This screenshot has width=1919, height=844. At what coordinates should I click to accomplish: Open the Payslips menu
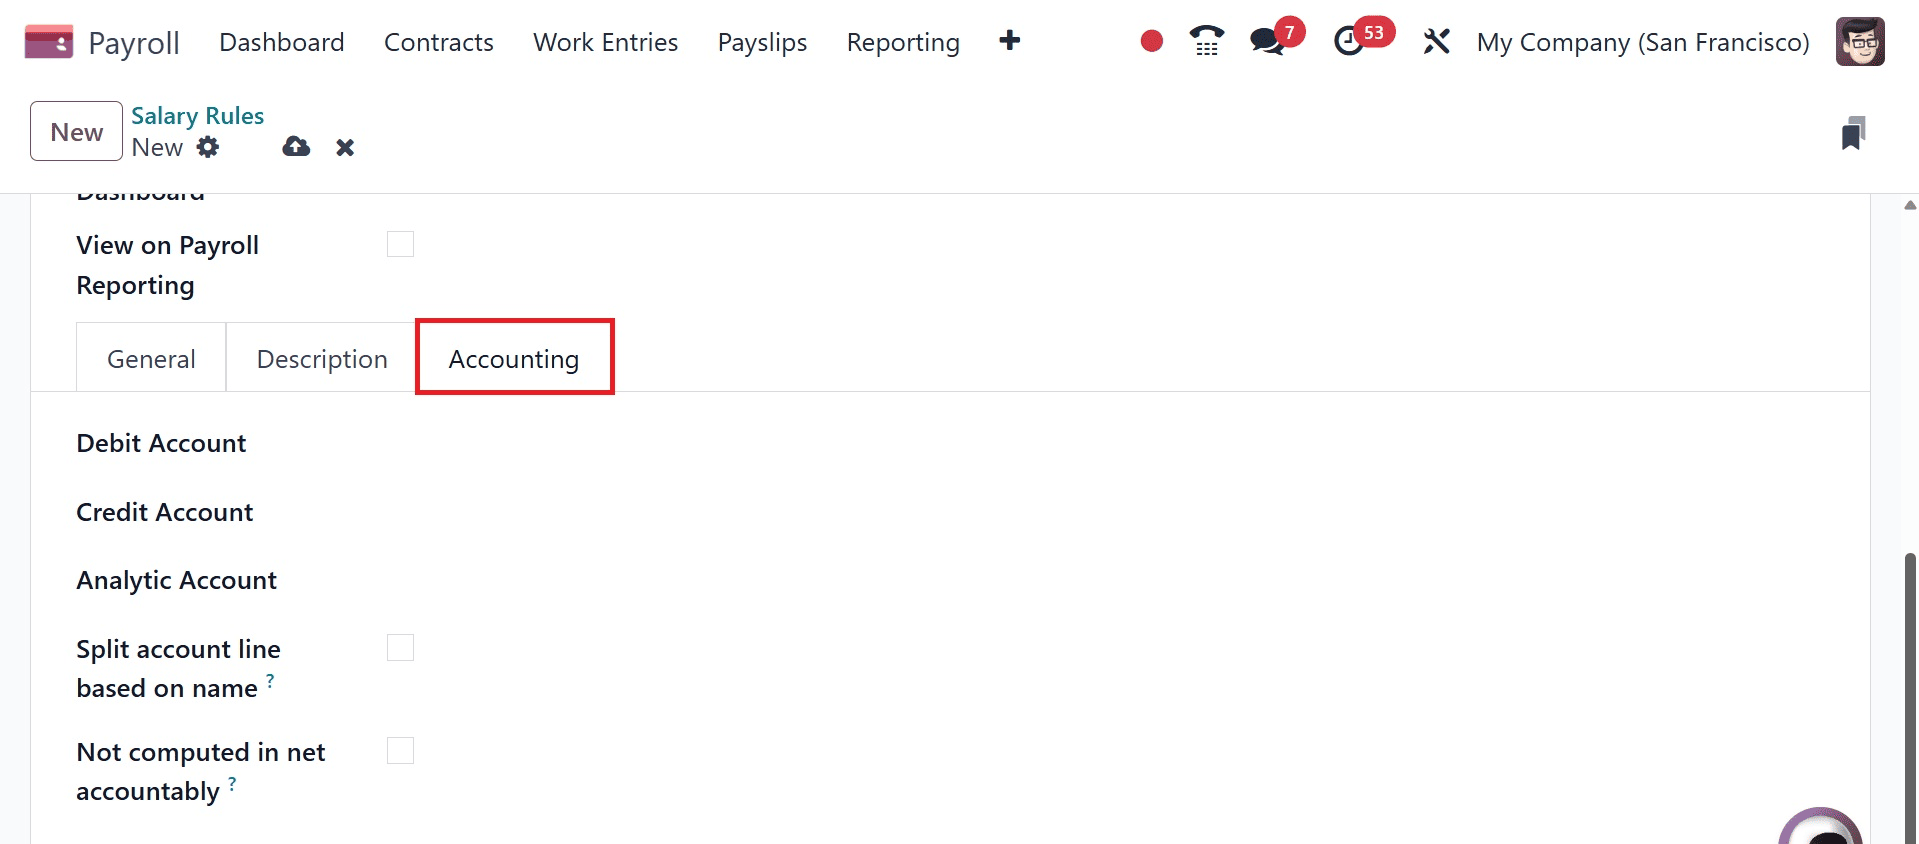point(762,42)
